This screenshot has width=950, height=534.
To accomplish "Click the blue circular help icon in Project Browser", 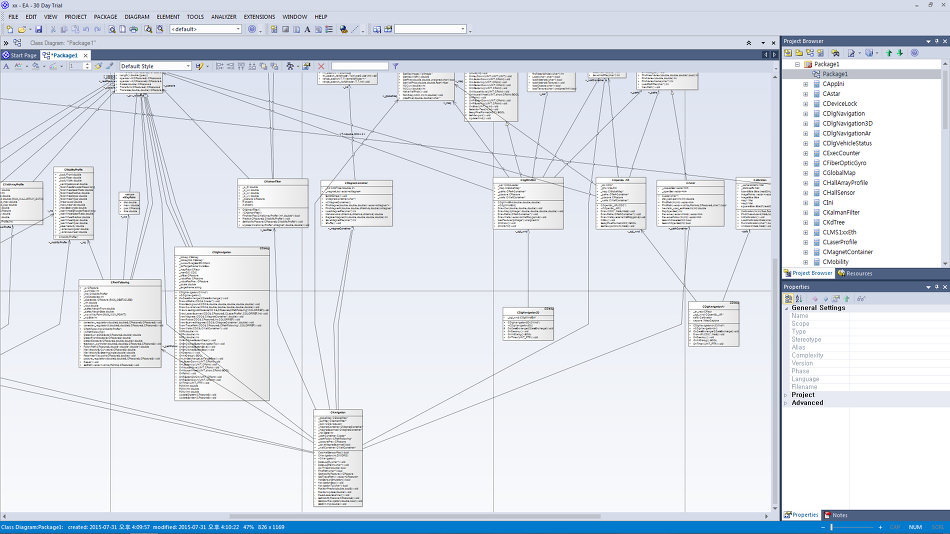I will tap(914, 53).
